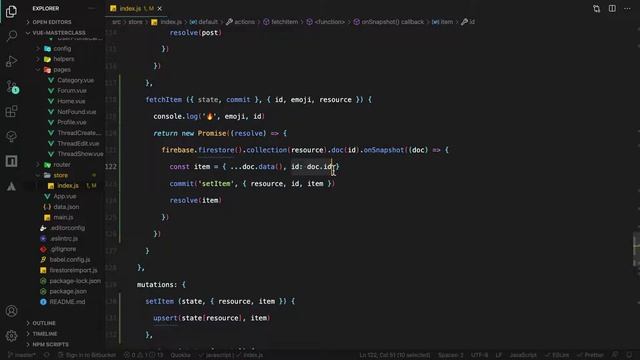Change Spaces indentation setting in status bar

451,355
